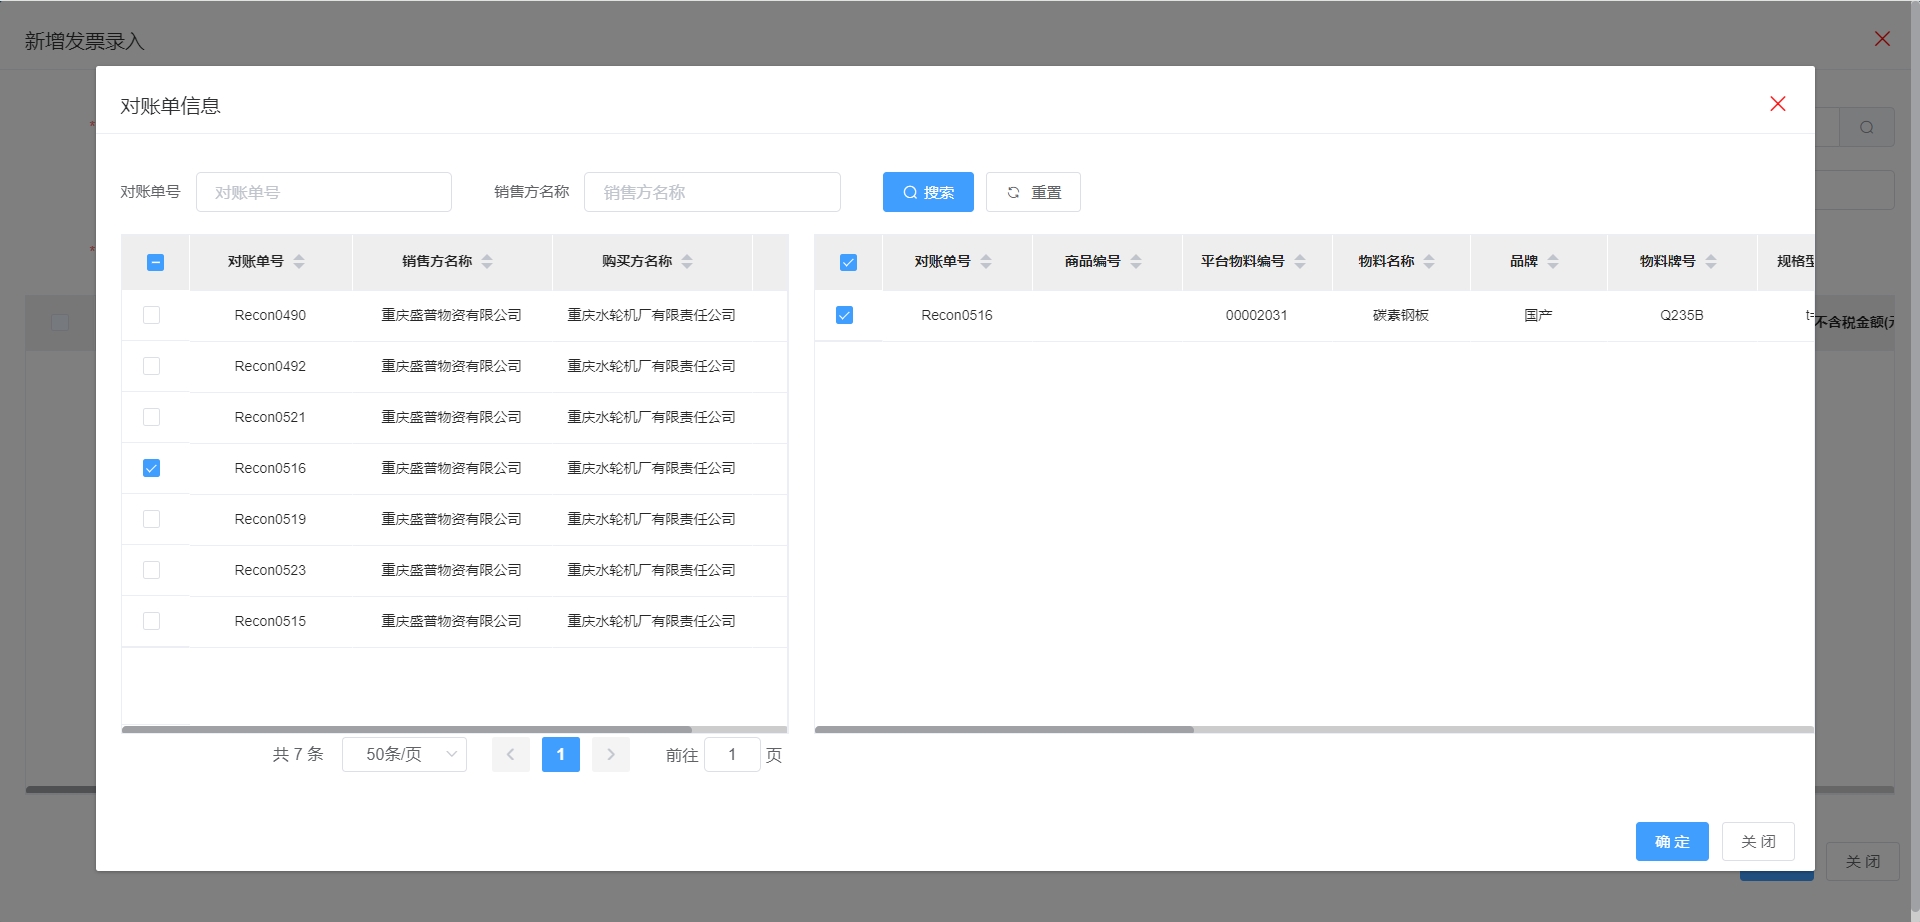Uncheck the Recon0516 row in left table
The width and height of the screenshot is (1920, 922).
pyautogui.click(x=152, y=468)
